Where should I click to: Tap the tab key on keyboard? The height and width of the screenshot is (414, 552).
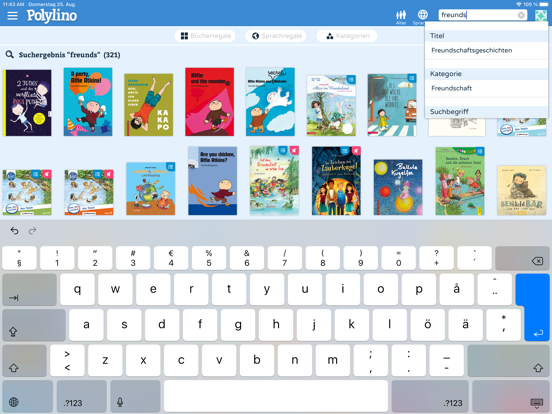click(x=29, y=290)
